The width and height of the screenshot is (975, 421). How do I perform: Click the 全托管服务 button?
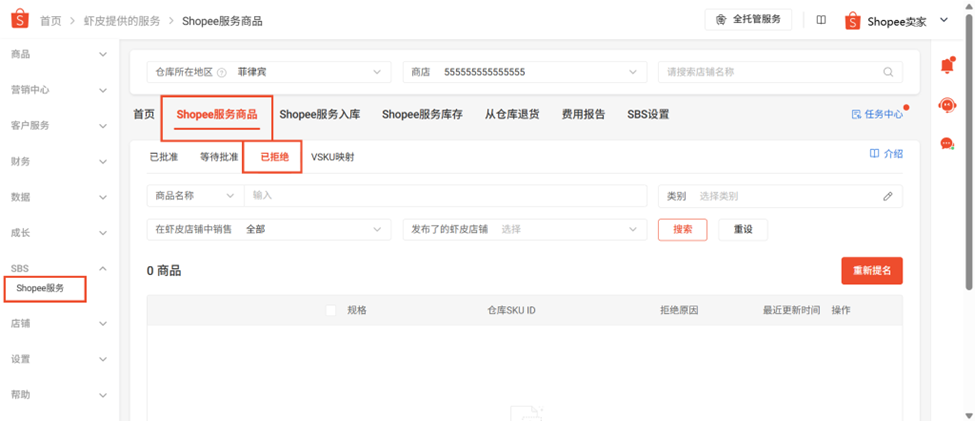(748, 19)
